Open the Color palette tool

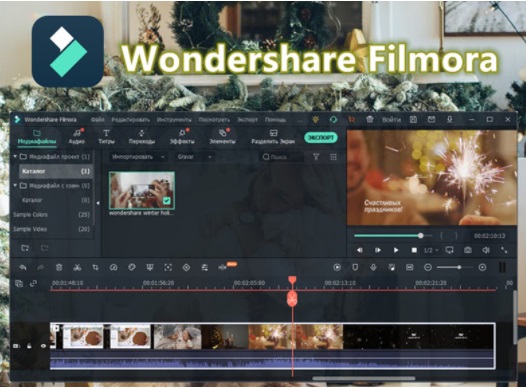pyautogui.click(x=132, y=267)
